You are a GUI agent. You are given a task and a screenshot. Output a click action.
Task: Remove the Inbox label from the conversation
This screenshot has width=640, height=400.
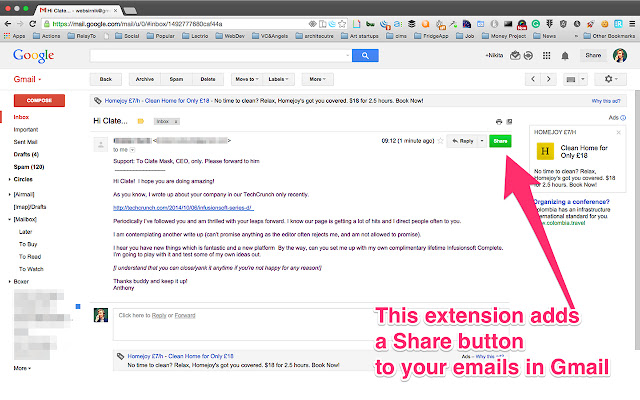[176, 122]
